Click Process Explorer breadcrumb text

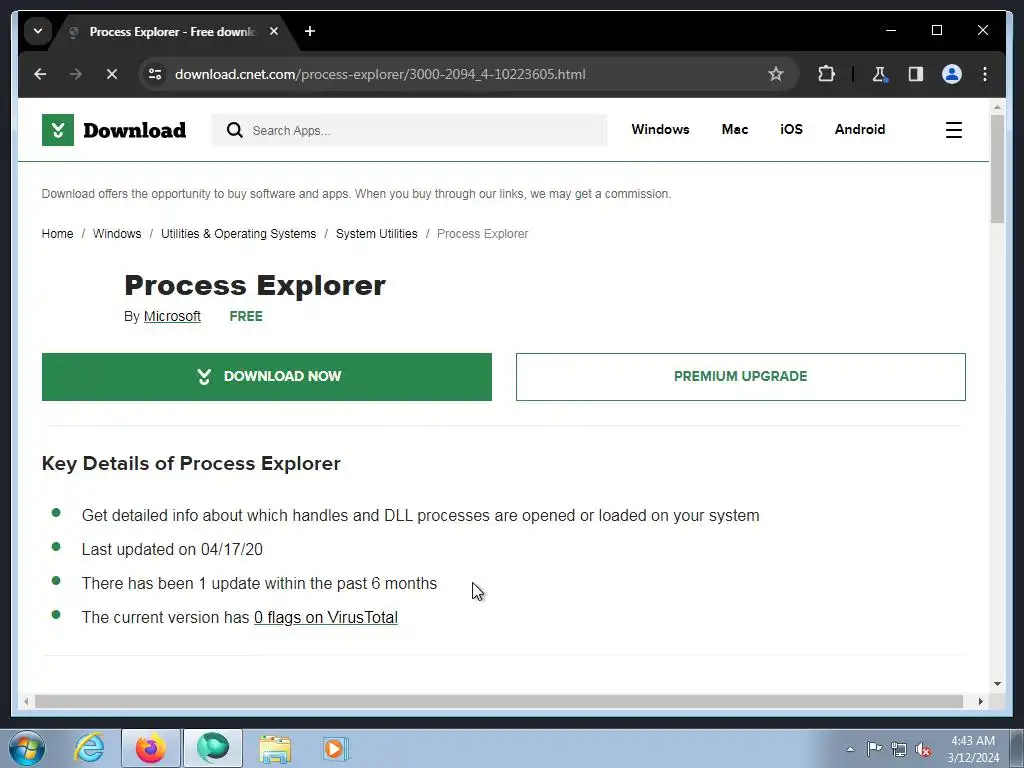coord(482,234)
